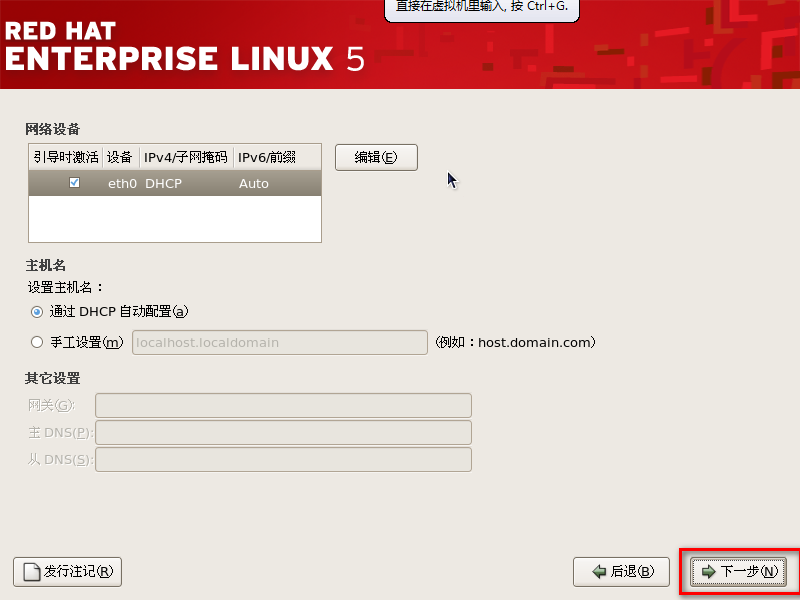The width and height of the screenshot is (800, 600).
Task: Click Auto IPv6 value in eth0 row
Action: pyautogui.click(x=254, y=184)
